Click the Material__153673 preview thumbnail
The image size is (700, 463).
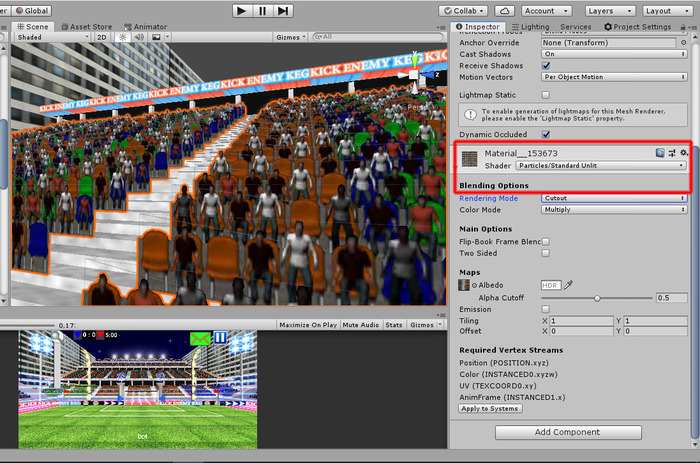tap(469, 159)
